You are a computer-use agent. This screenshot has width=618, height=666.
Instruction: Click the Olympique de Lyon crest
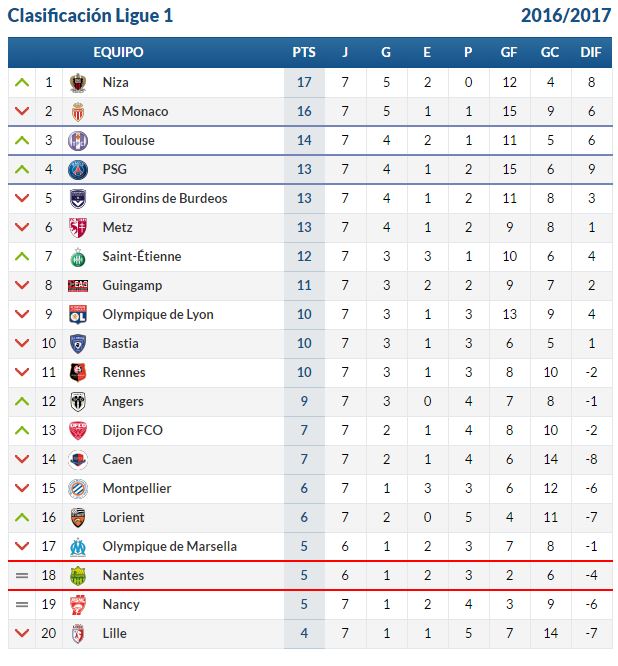78,315
